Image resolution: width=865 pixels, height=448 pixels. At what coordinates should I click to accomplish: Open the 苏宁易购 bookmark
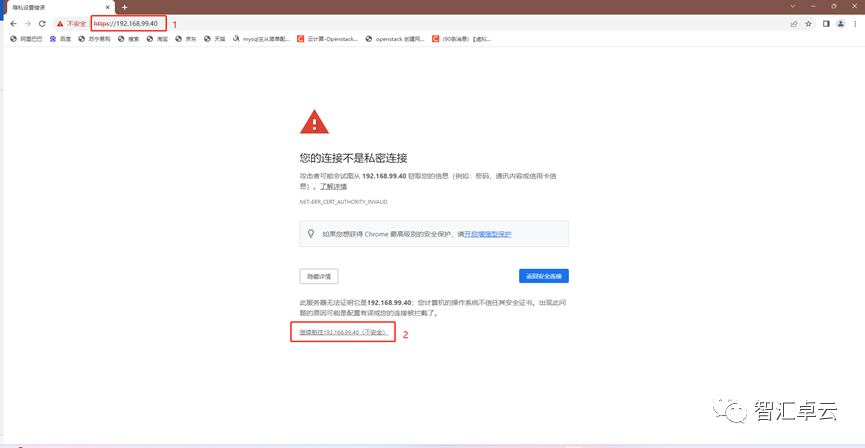(x=94, y=39)
